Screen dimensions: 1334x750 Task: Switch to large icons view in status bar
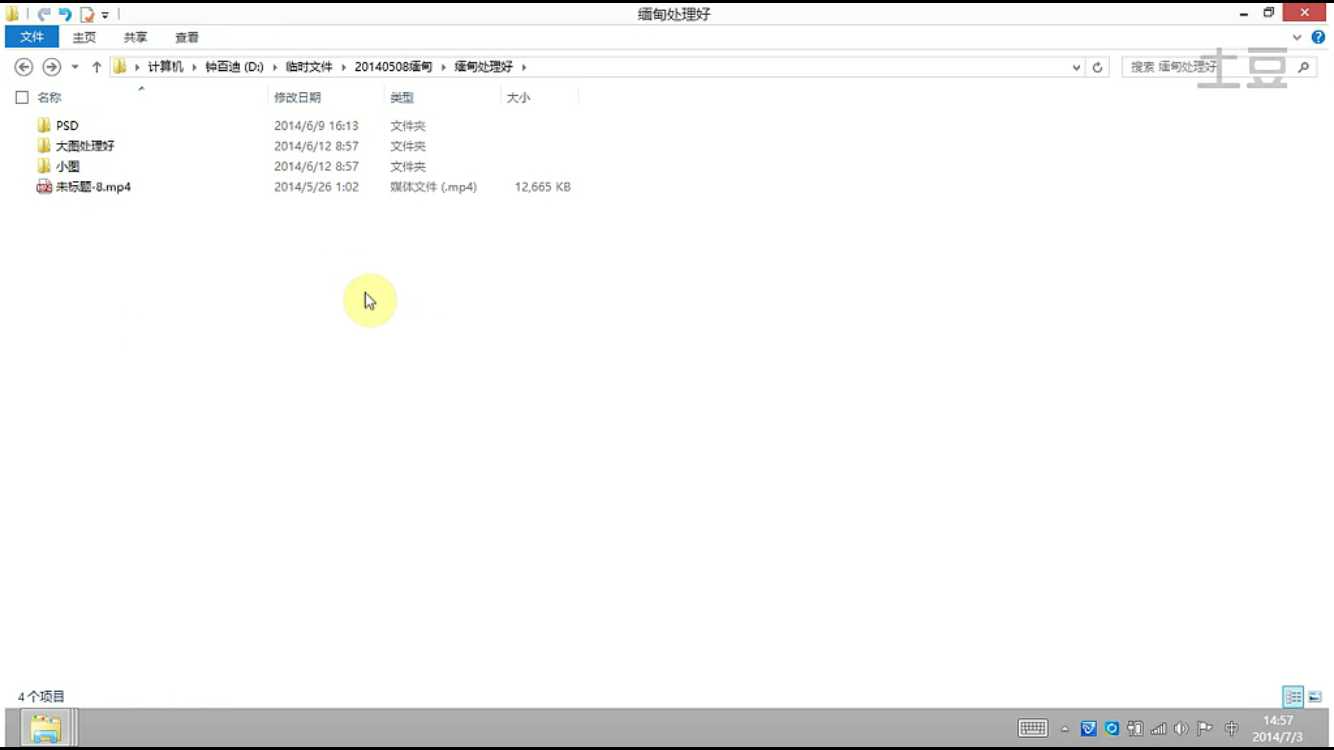[1315, 697]
